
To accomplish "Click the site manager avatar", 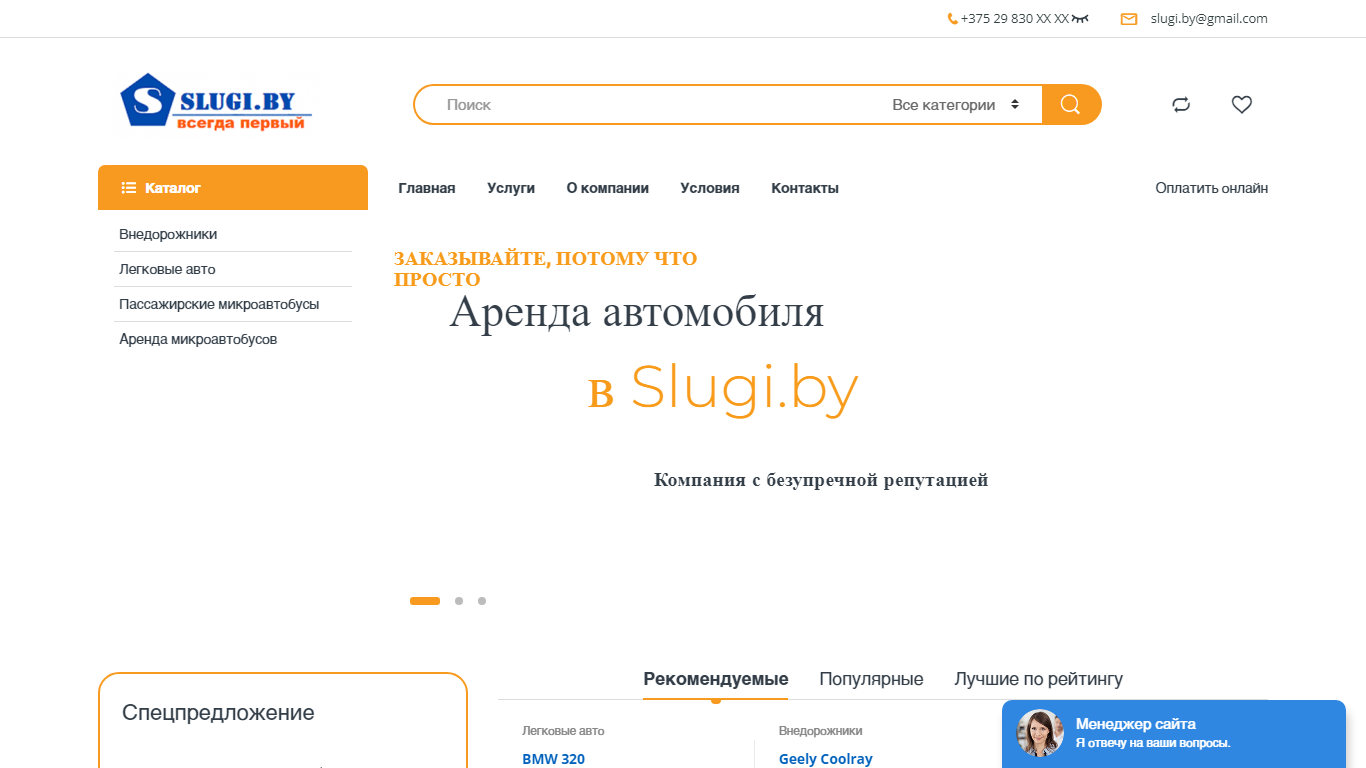I will 1040,734.
